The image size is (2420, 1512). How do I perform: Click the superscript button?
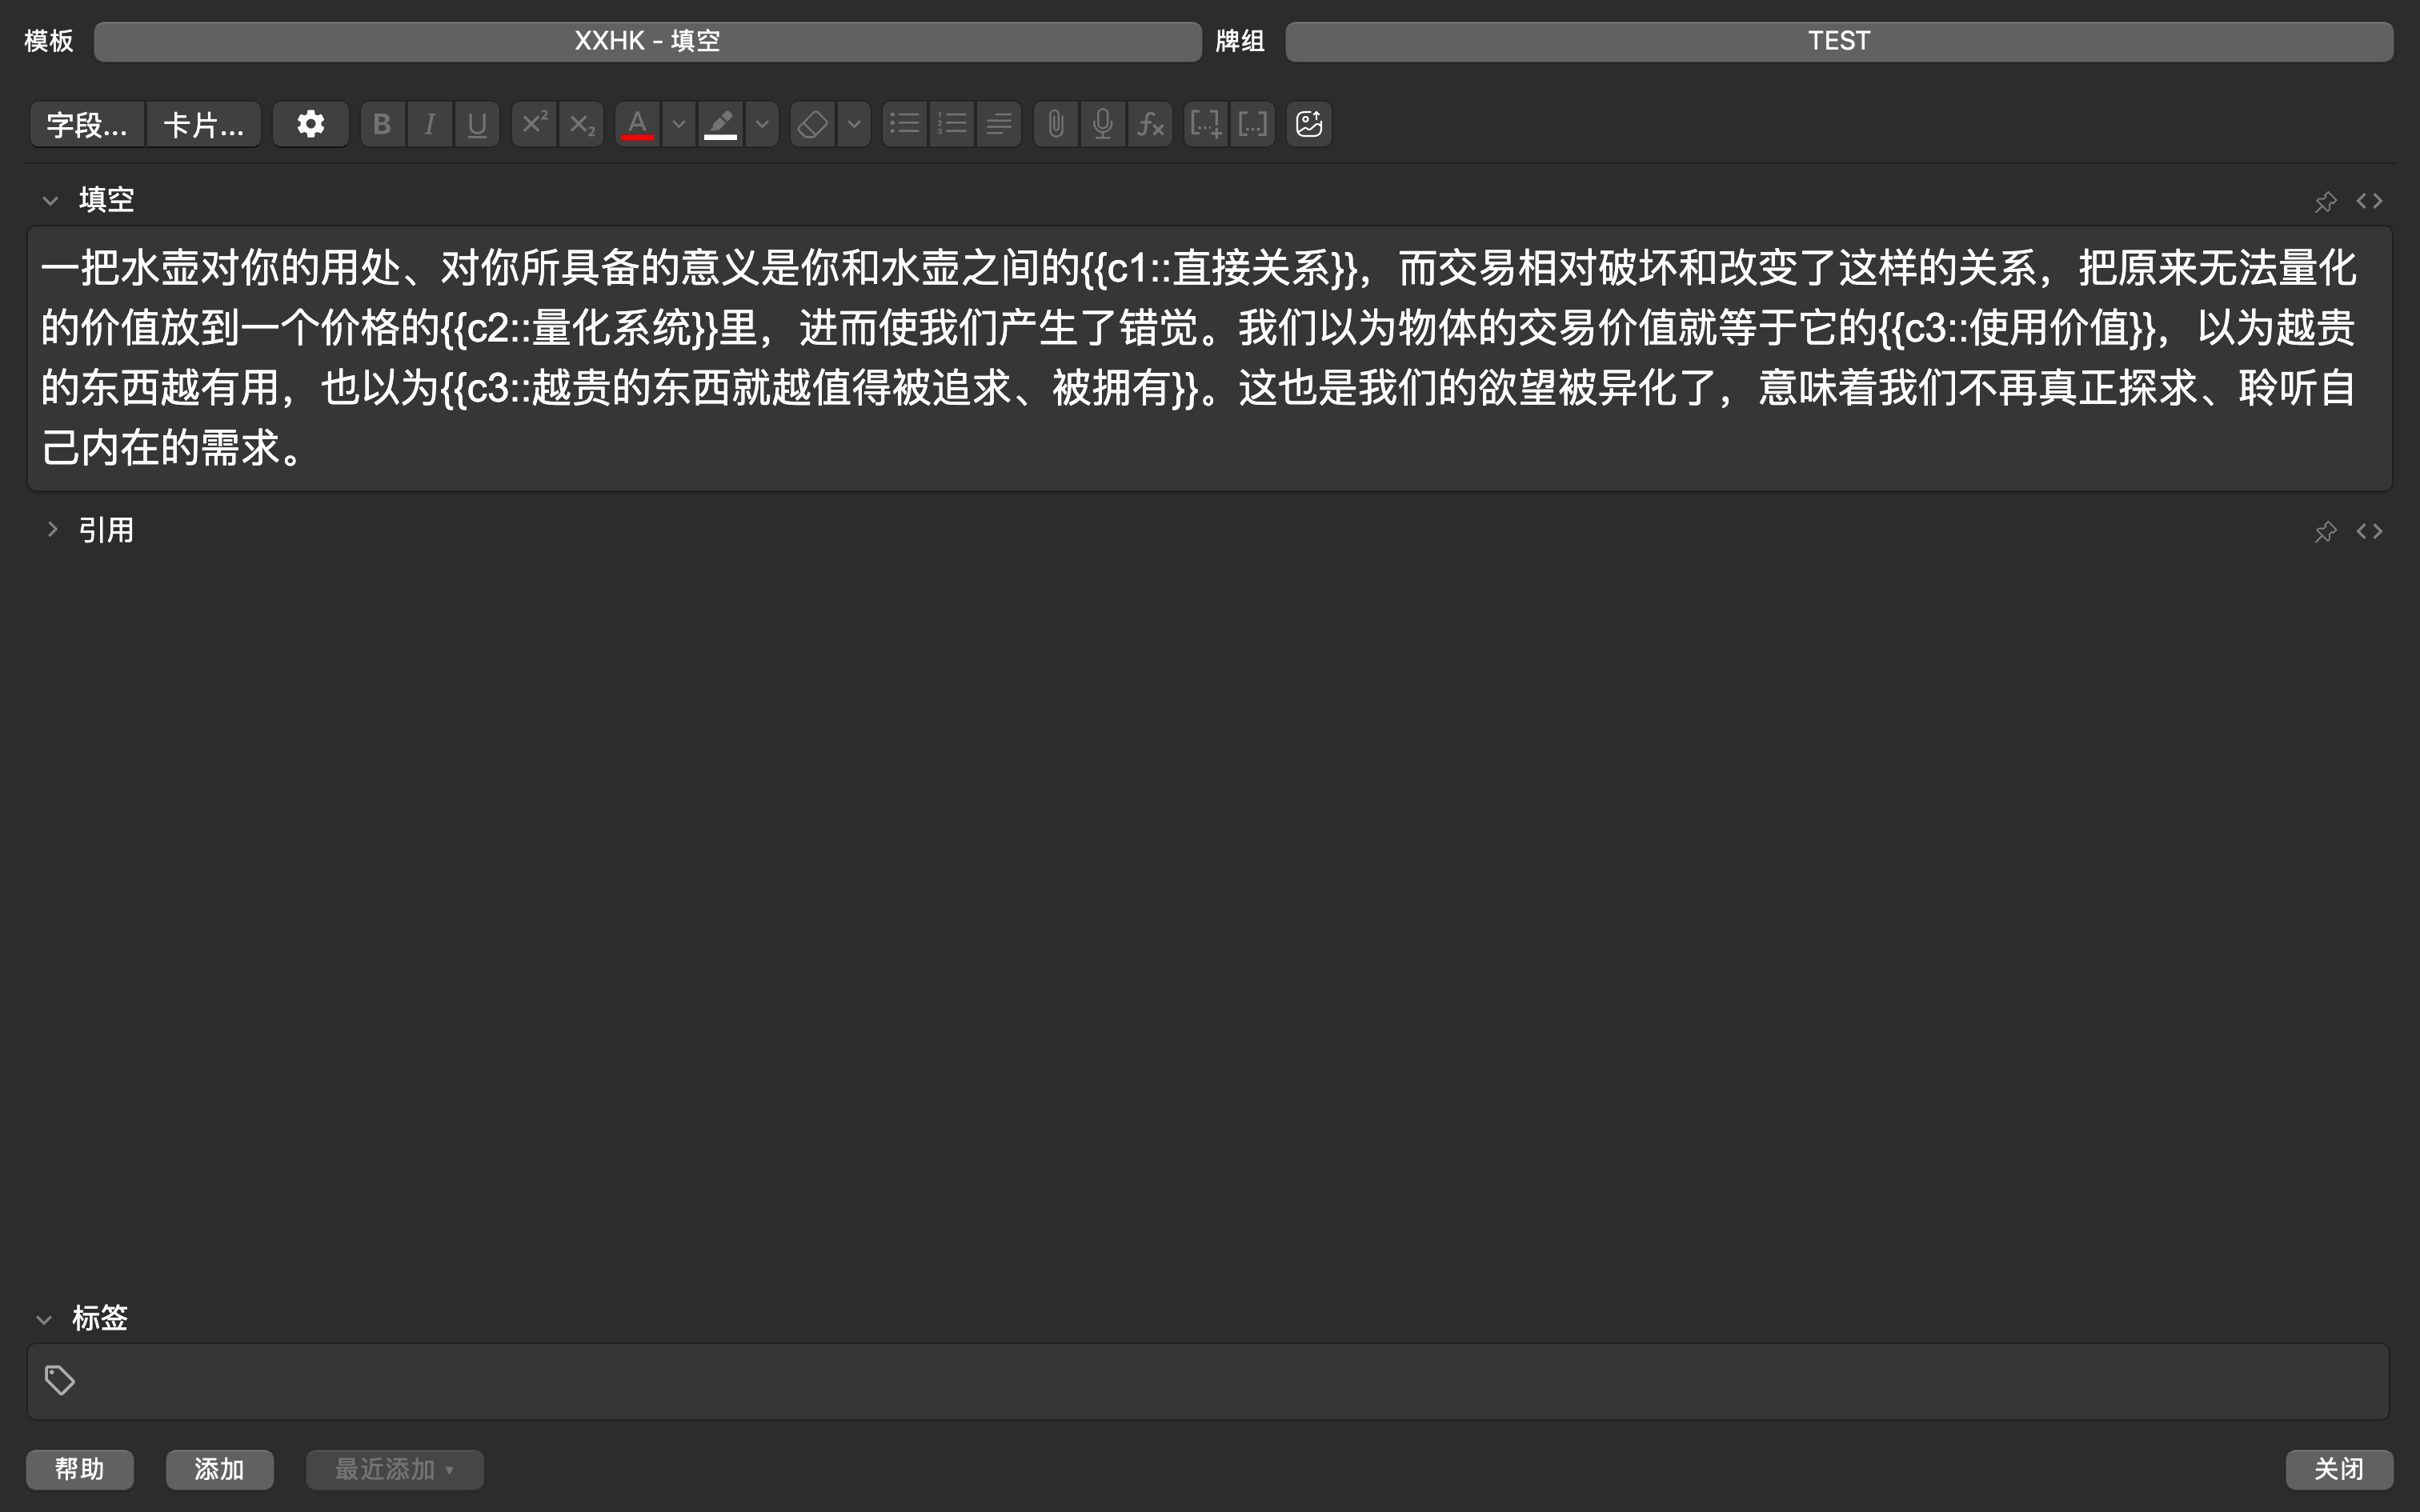[x=534, y=124]
